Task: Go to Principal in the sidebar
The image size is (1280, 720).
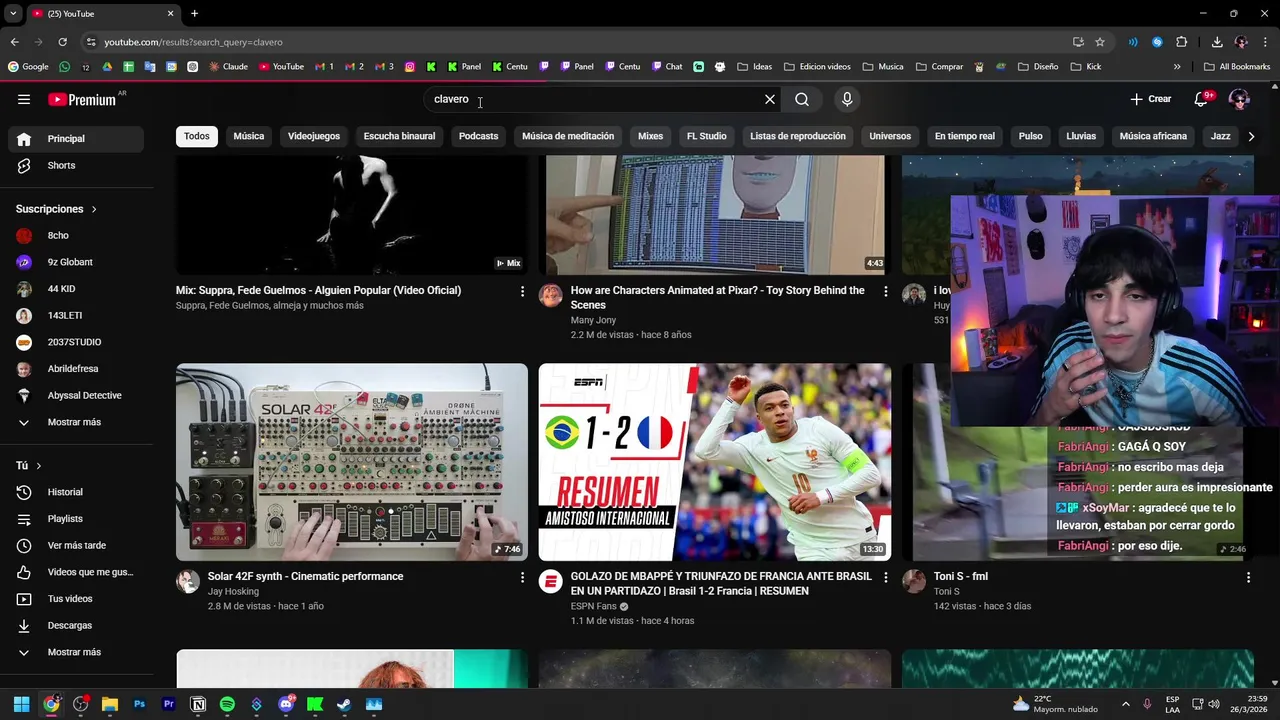Action: 76,139
